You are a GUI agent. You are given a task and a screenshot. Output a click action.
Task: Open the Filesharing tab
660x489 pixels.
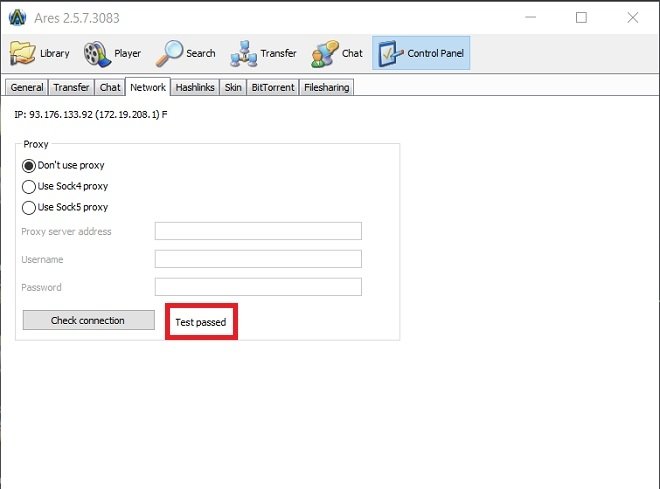click(327, 88)
